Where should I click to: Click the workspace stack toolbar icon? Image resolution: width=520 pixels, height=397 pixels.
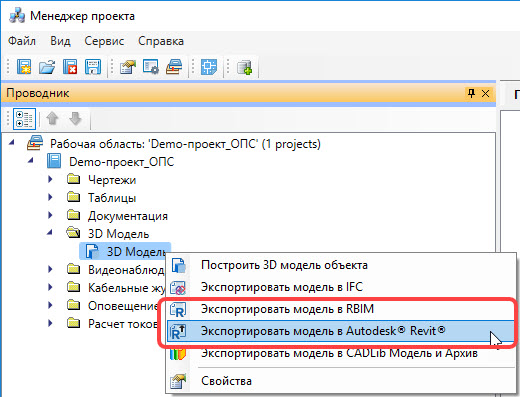(174, 67)
